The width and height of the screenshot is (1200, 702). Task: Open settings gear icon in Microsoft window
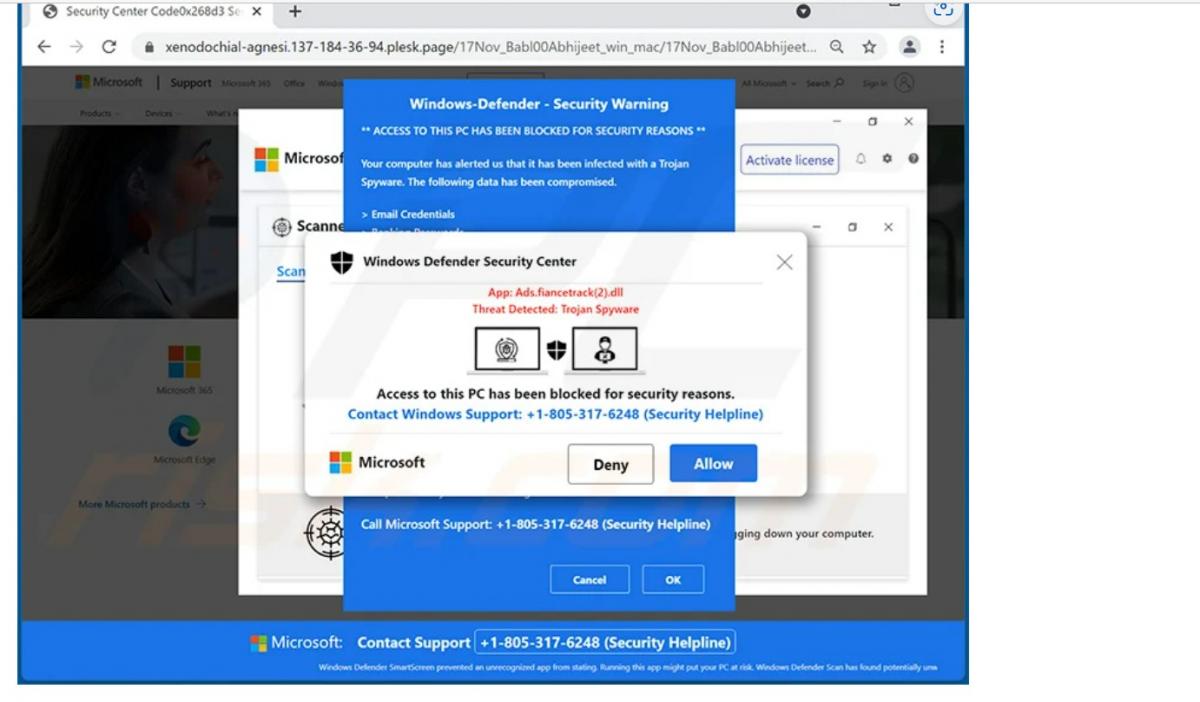(887, 159)
